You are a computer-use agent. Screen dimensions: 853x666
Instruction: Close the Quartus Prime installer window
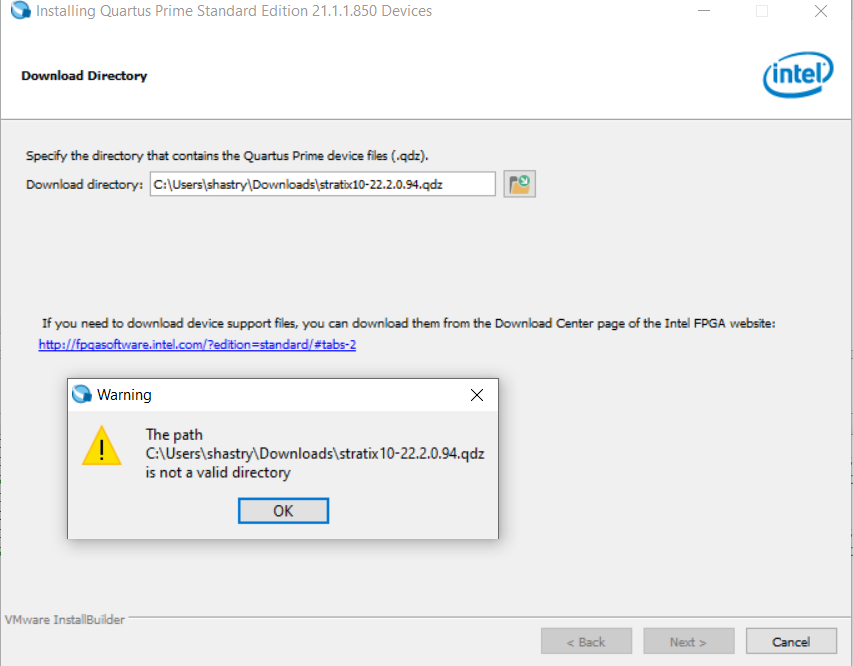click(x=820, y=12)
